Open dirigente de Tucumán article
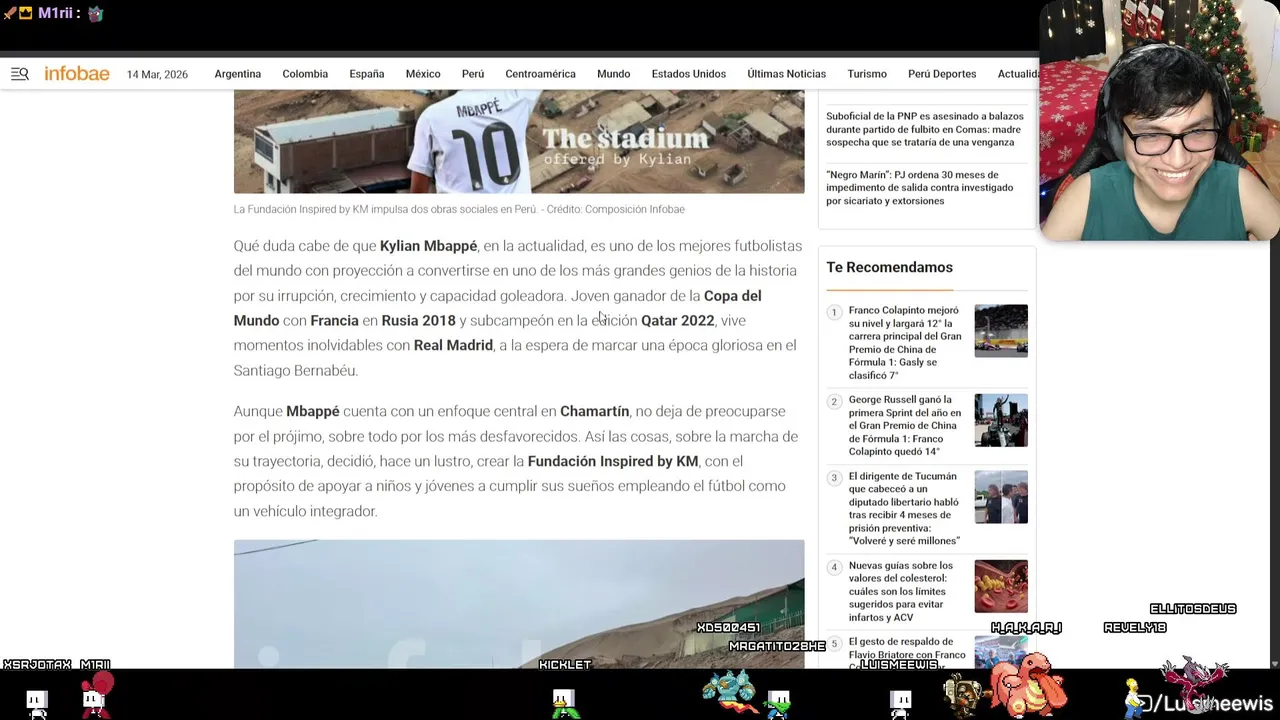Image resolution: width=1280 pixels, height=720 pixels. click(904, 509)
